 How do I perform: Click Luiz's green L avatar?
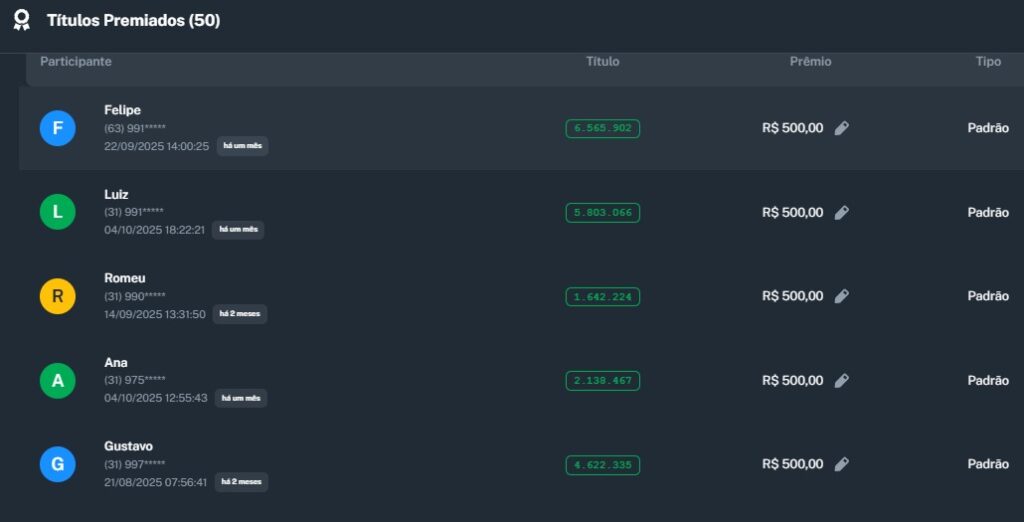click(x=57, y=212)
